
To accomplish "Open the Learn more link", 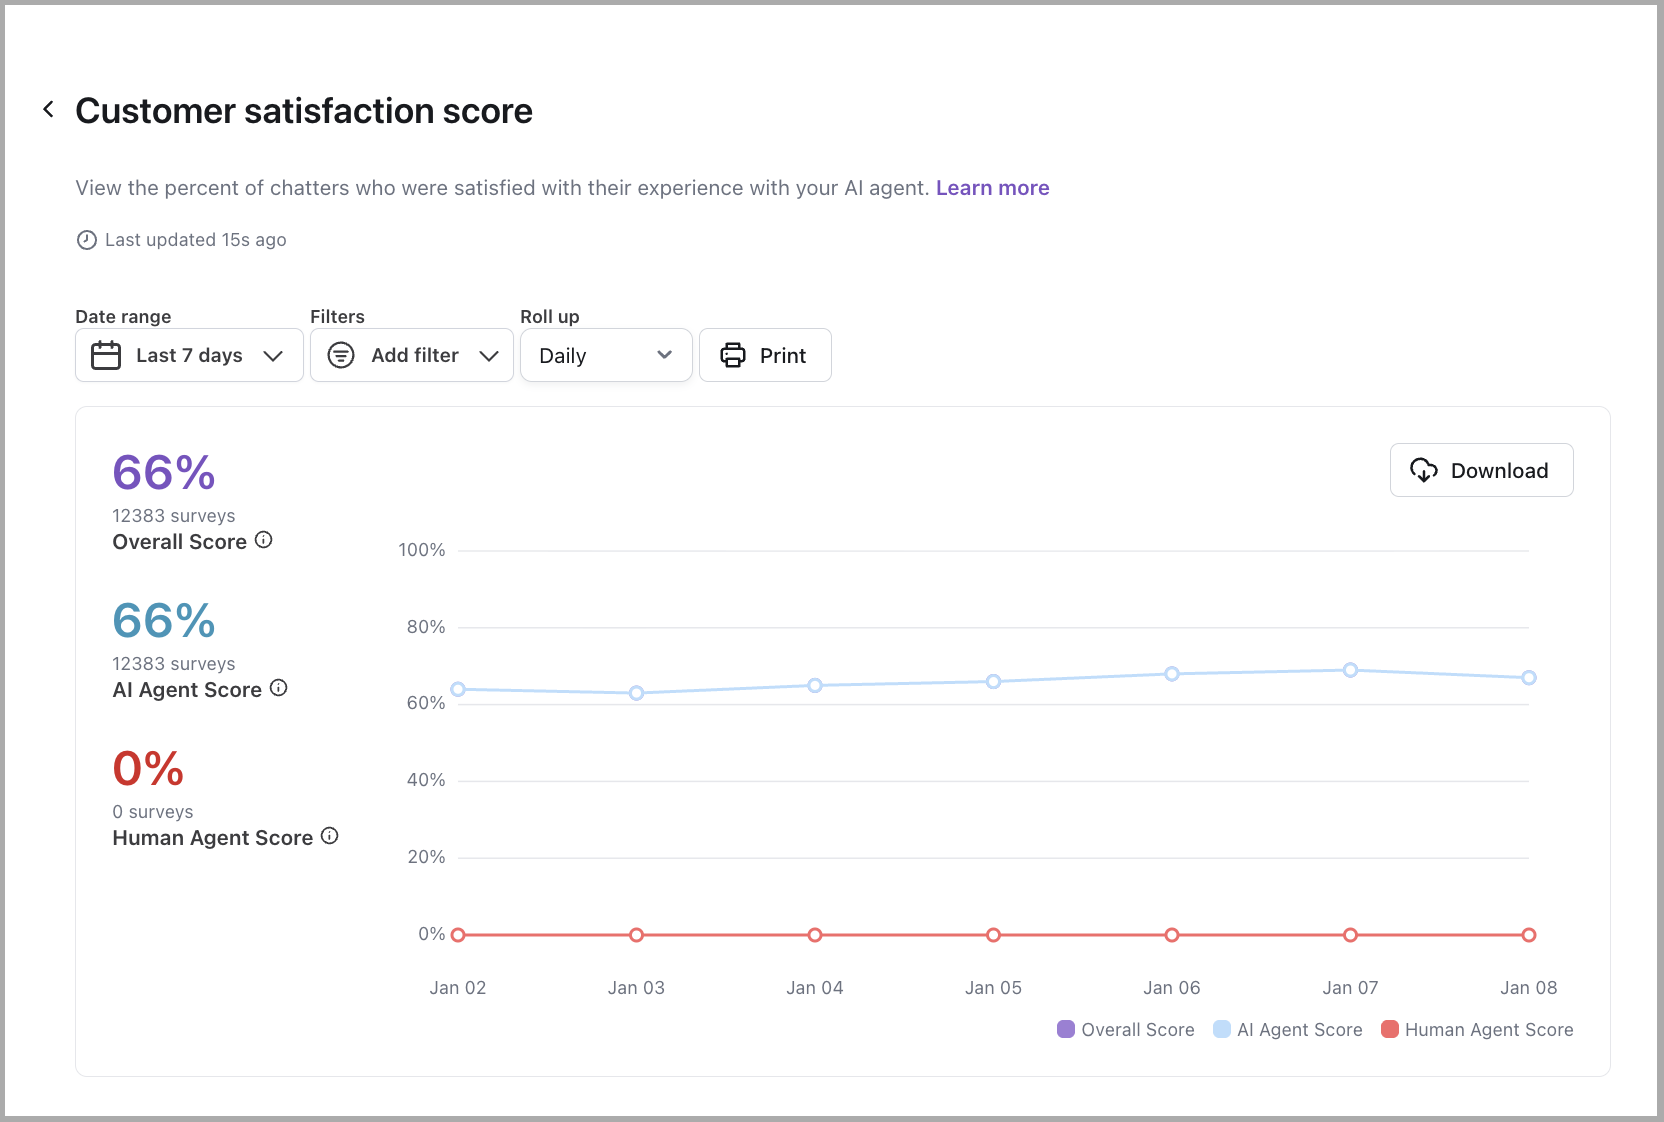I will pos(992,188).
